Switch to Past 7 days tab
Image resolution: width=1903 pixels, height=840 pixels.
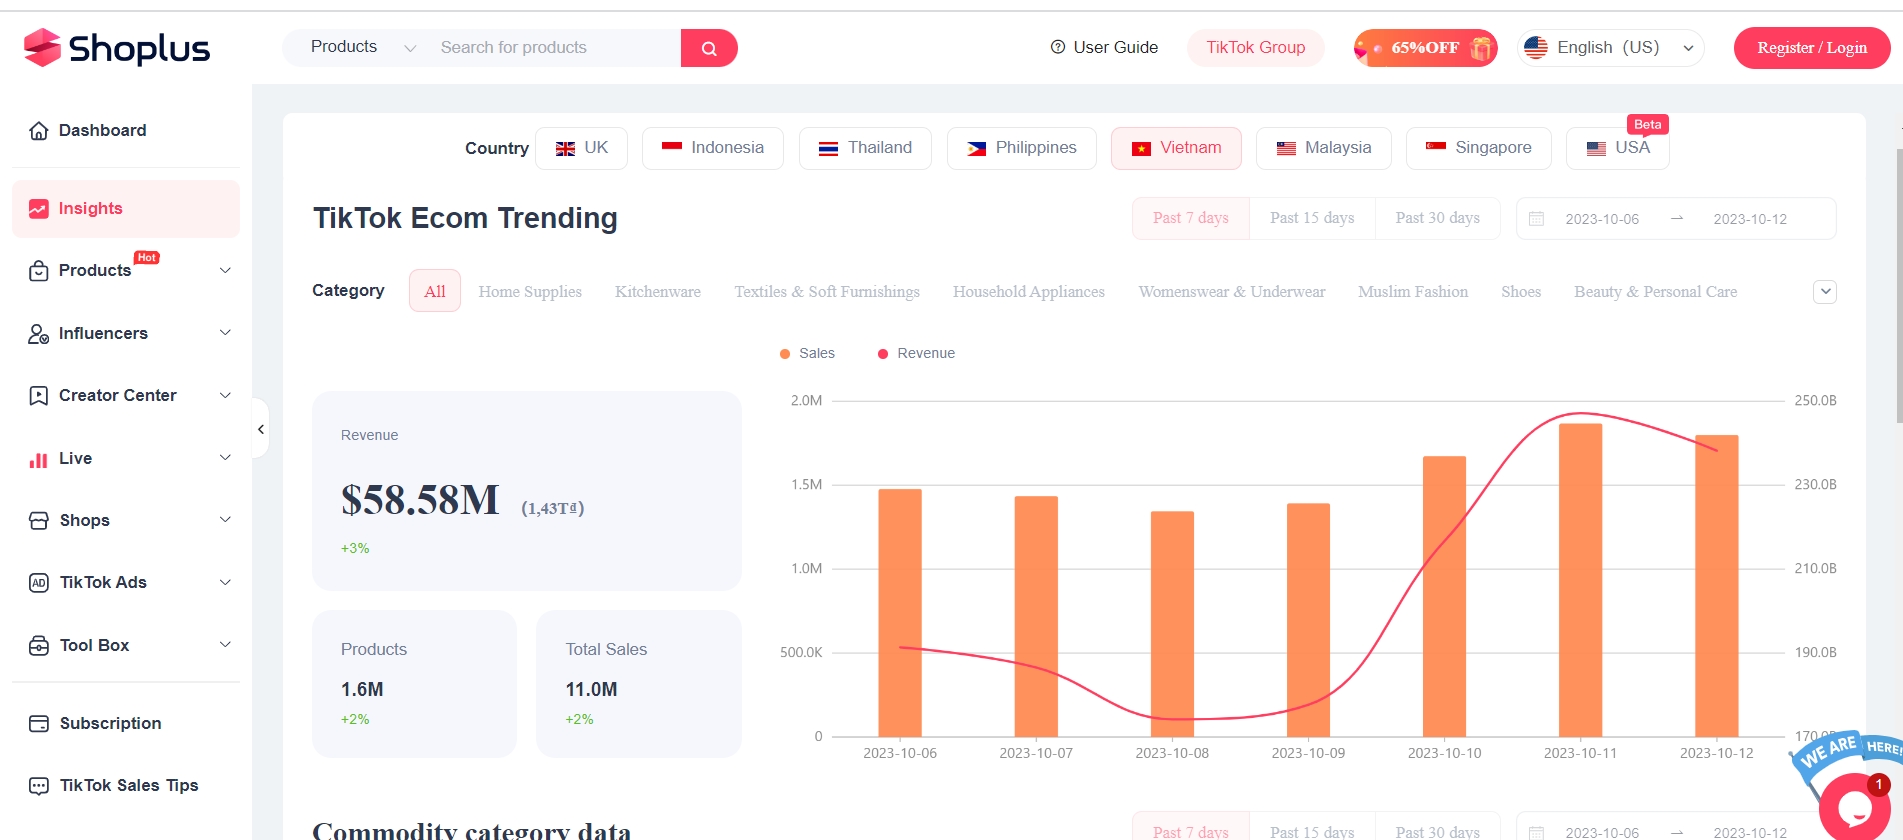pos(1191,218)
